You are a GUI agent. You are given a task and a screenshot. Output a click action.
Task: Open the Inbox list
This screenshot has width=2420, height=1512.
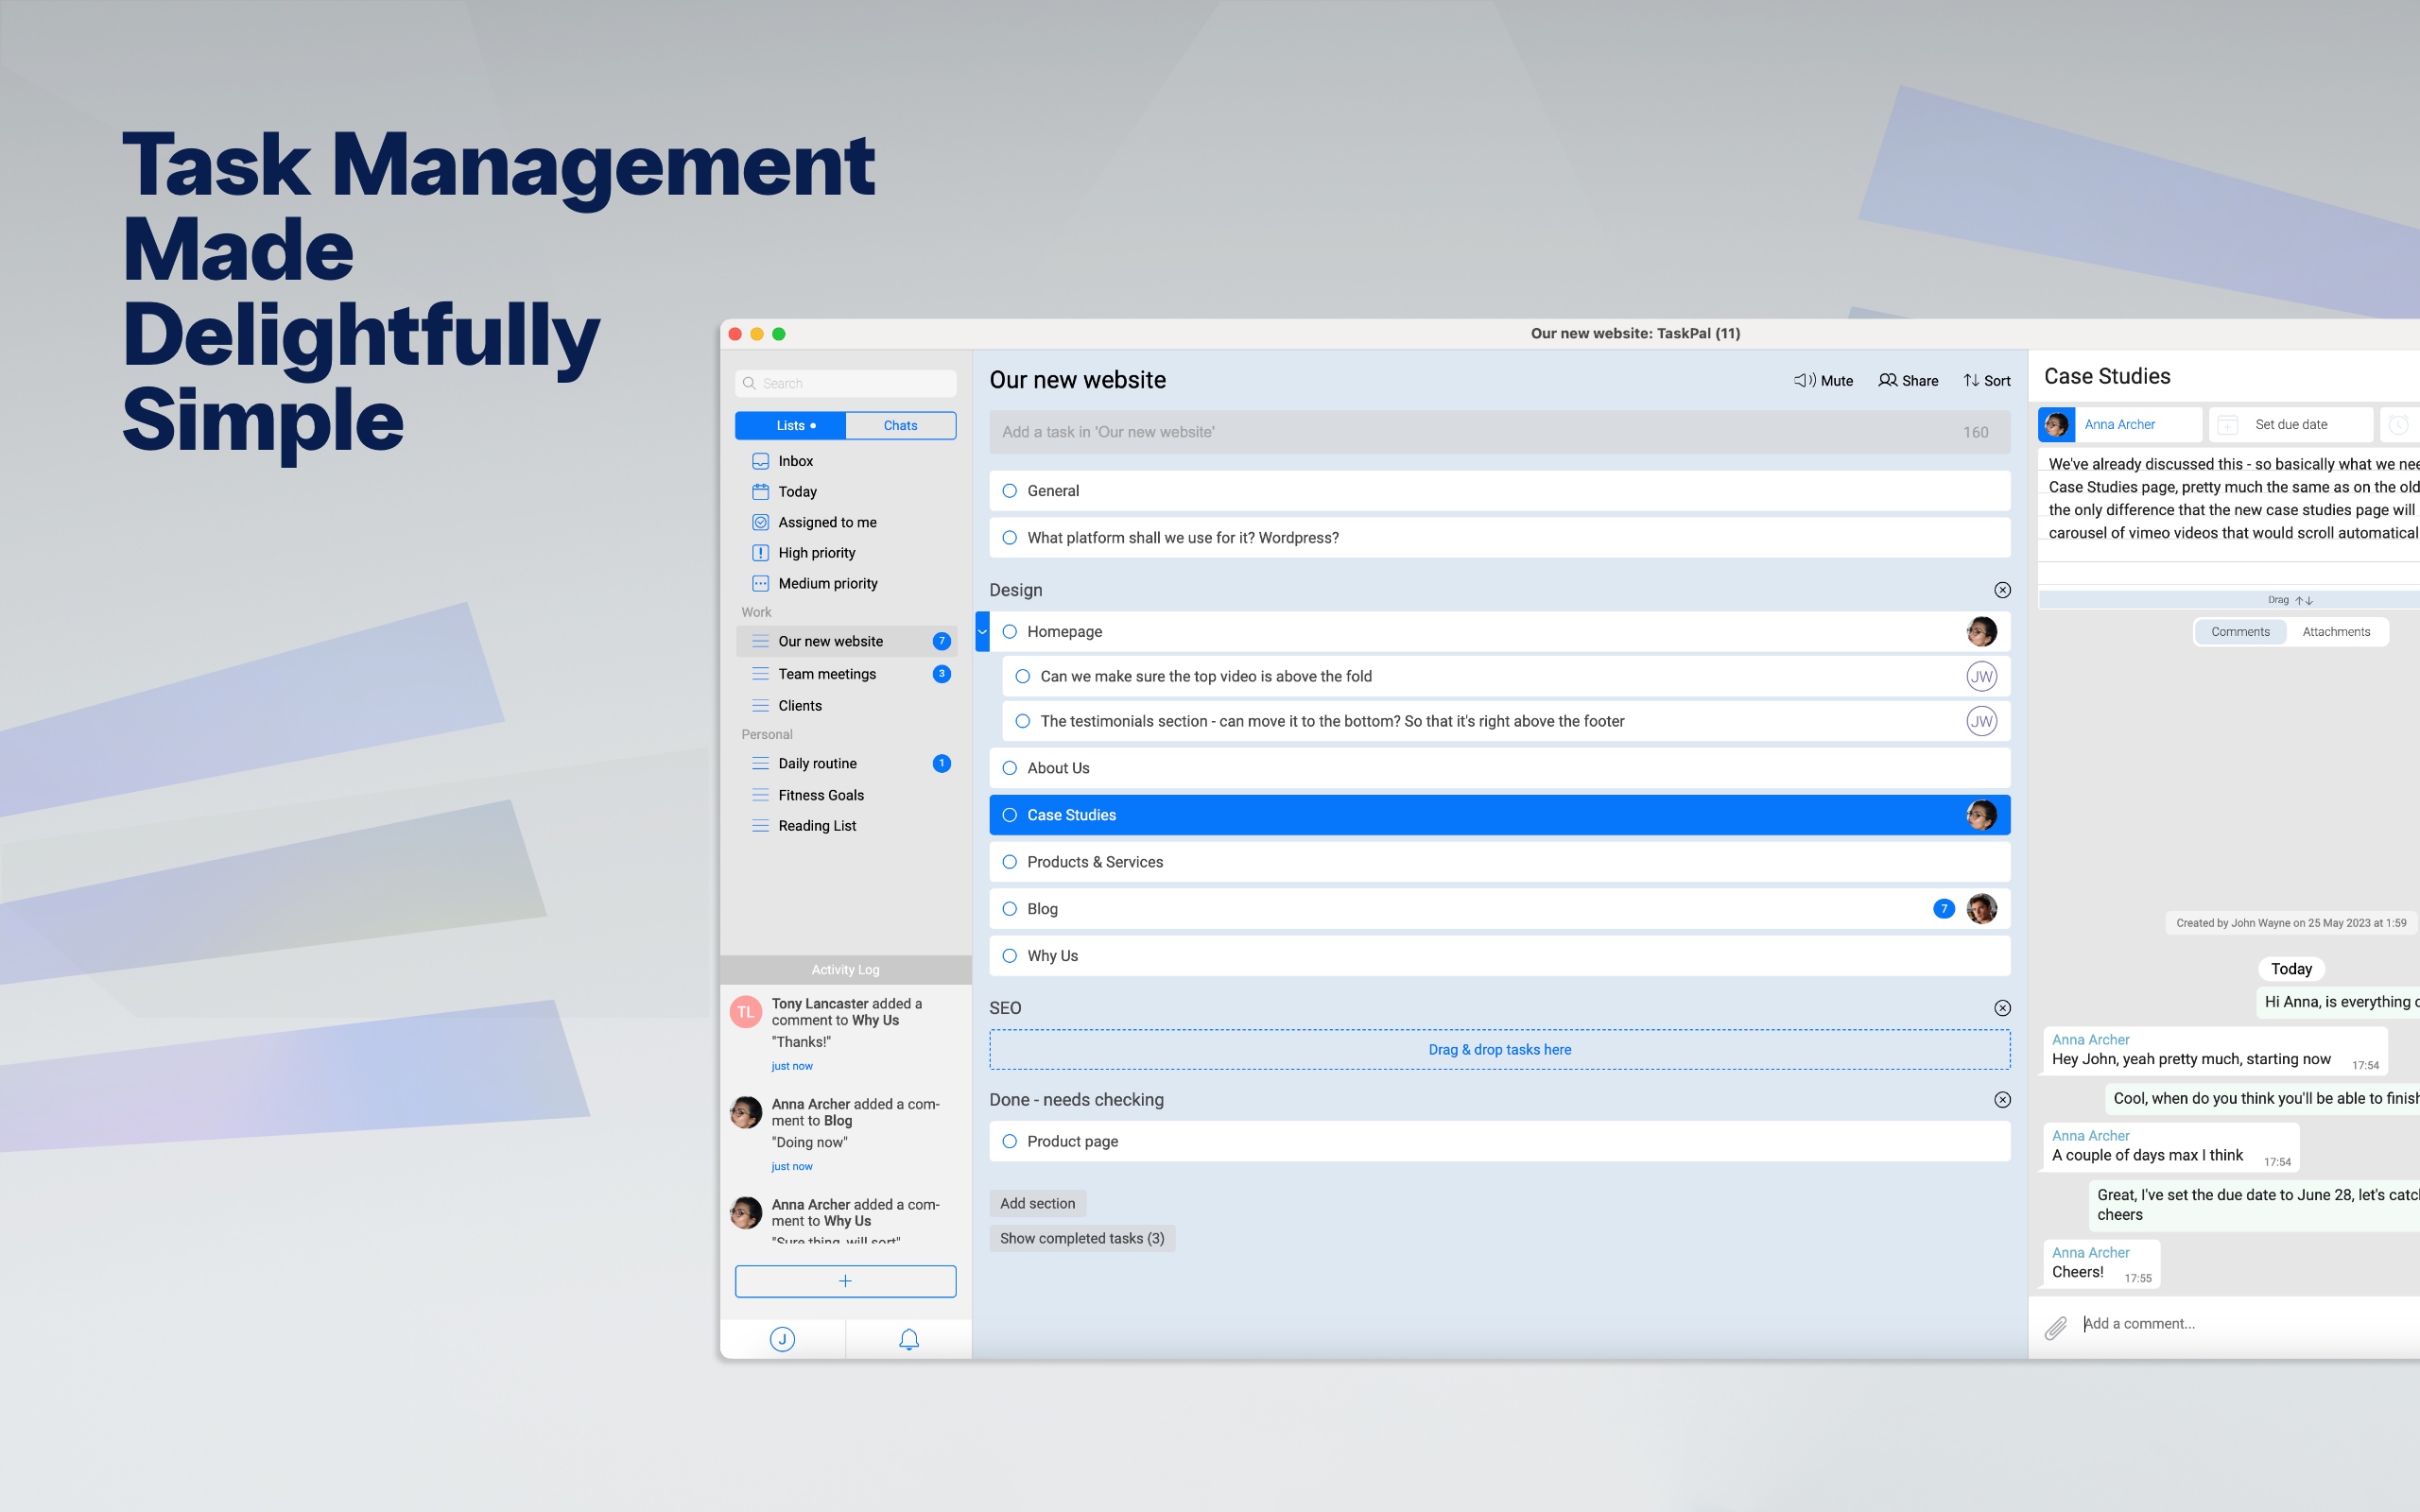coord(795,461)
